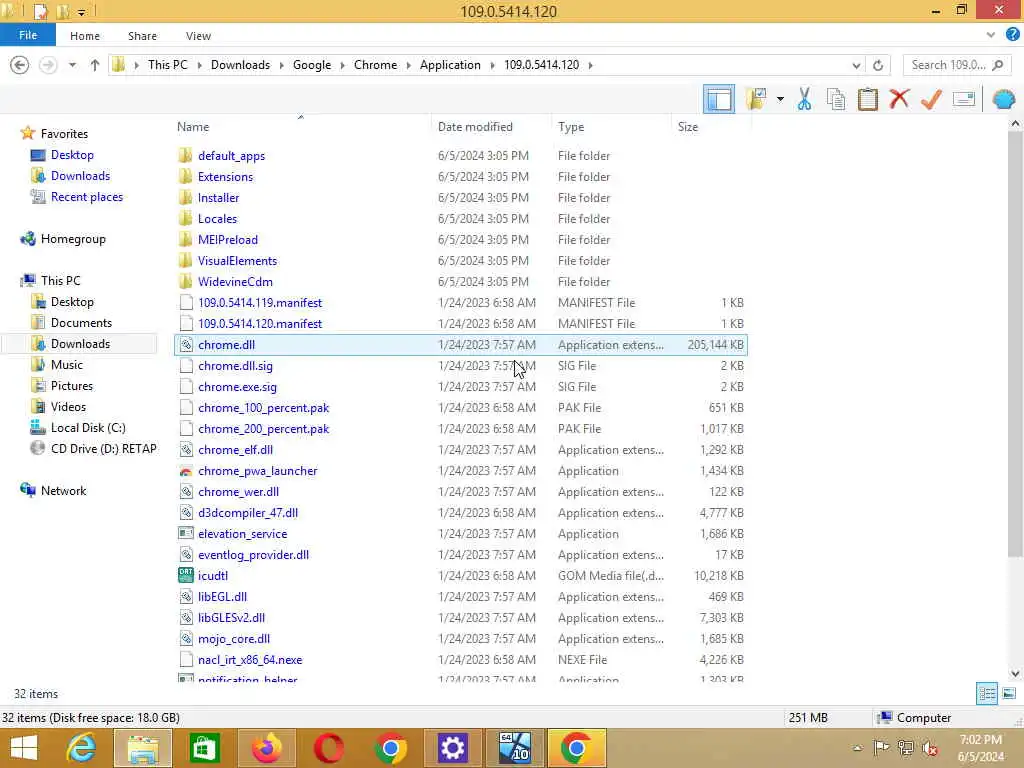Click the Action Center flag tray icon
Screen dimensions: 1024x768
pyautogui.click(x=881, y=748)
